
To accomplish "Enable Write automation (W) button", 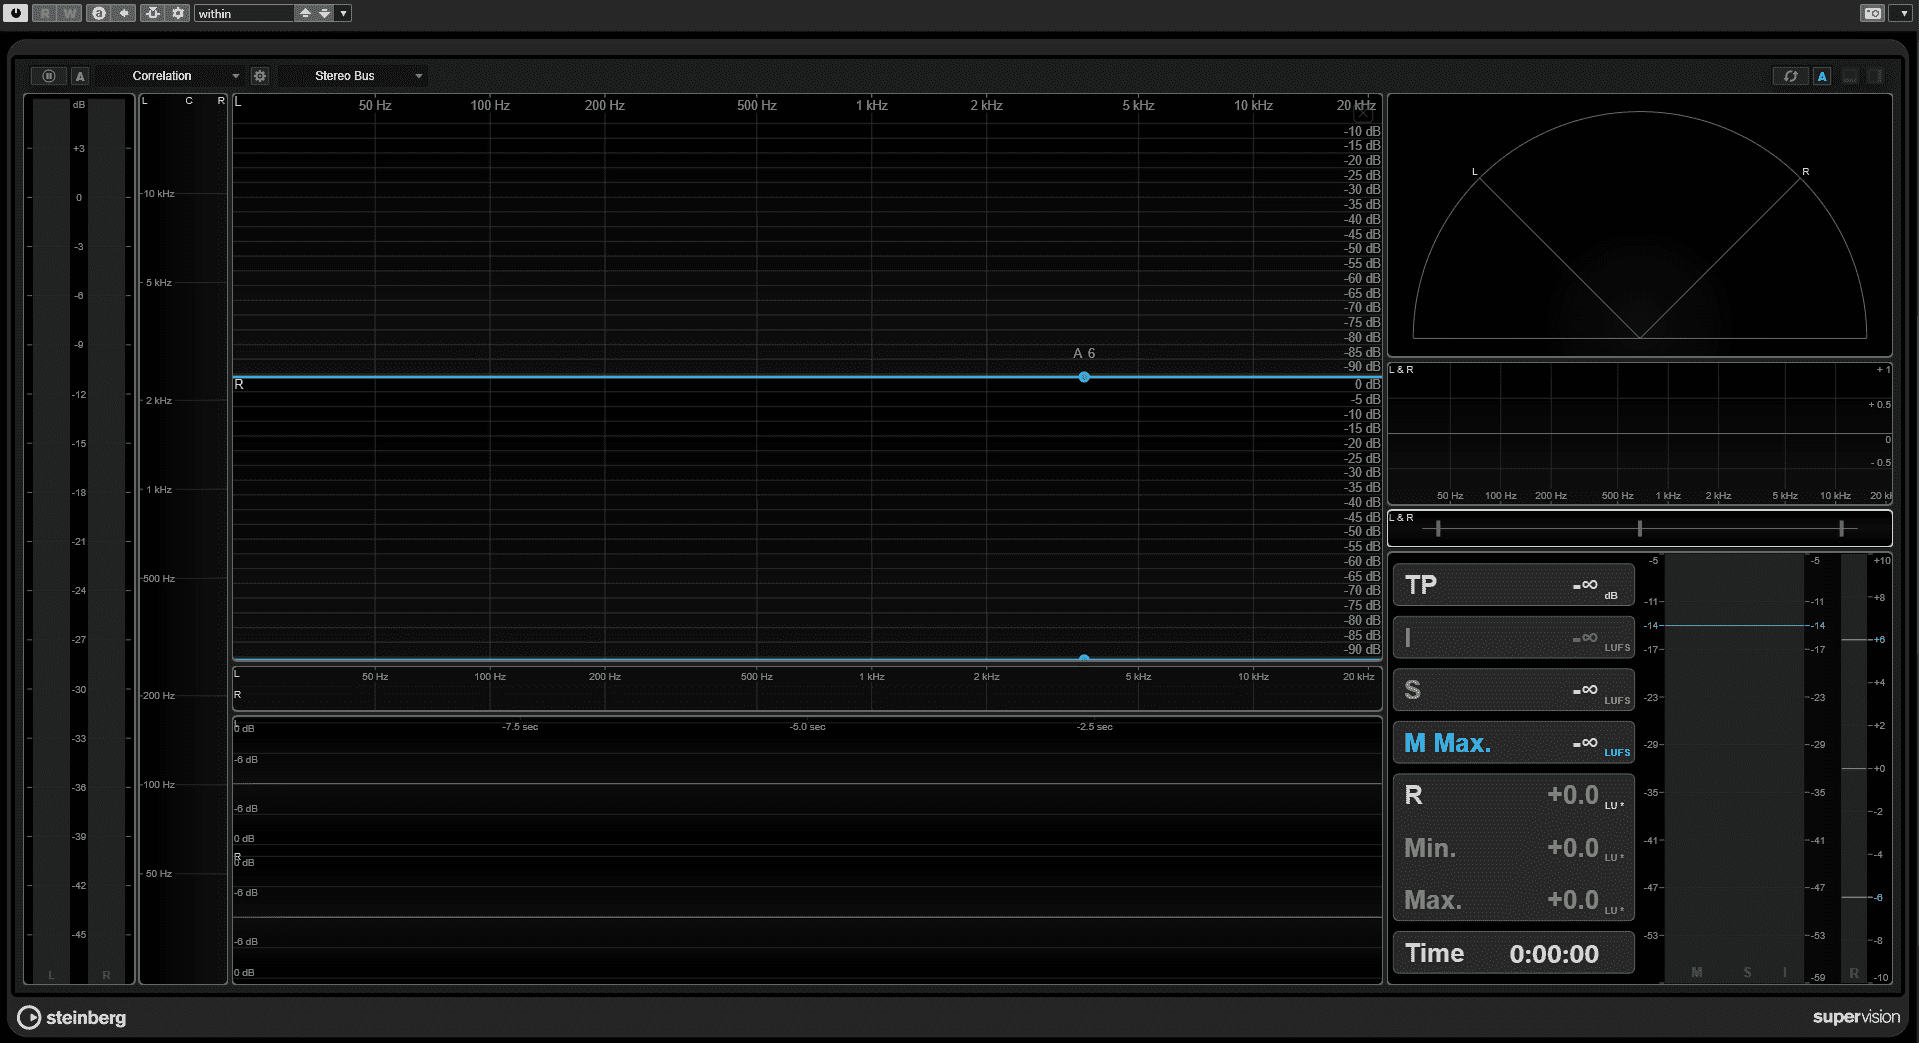I will 69,13.
